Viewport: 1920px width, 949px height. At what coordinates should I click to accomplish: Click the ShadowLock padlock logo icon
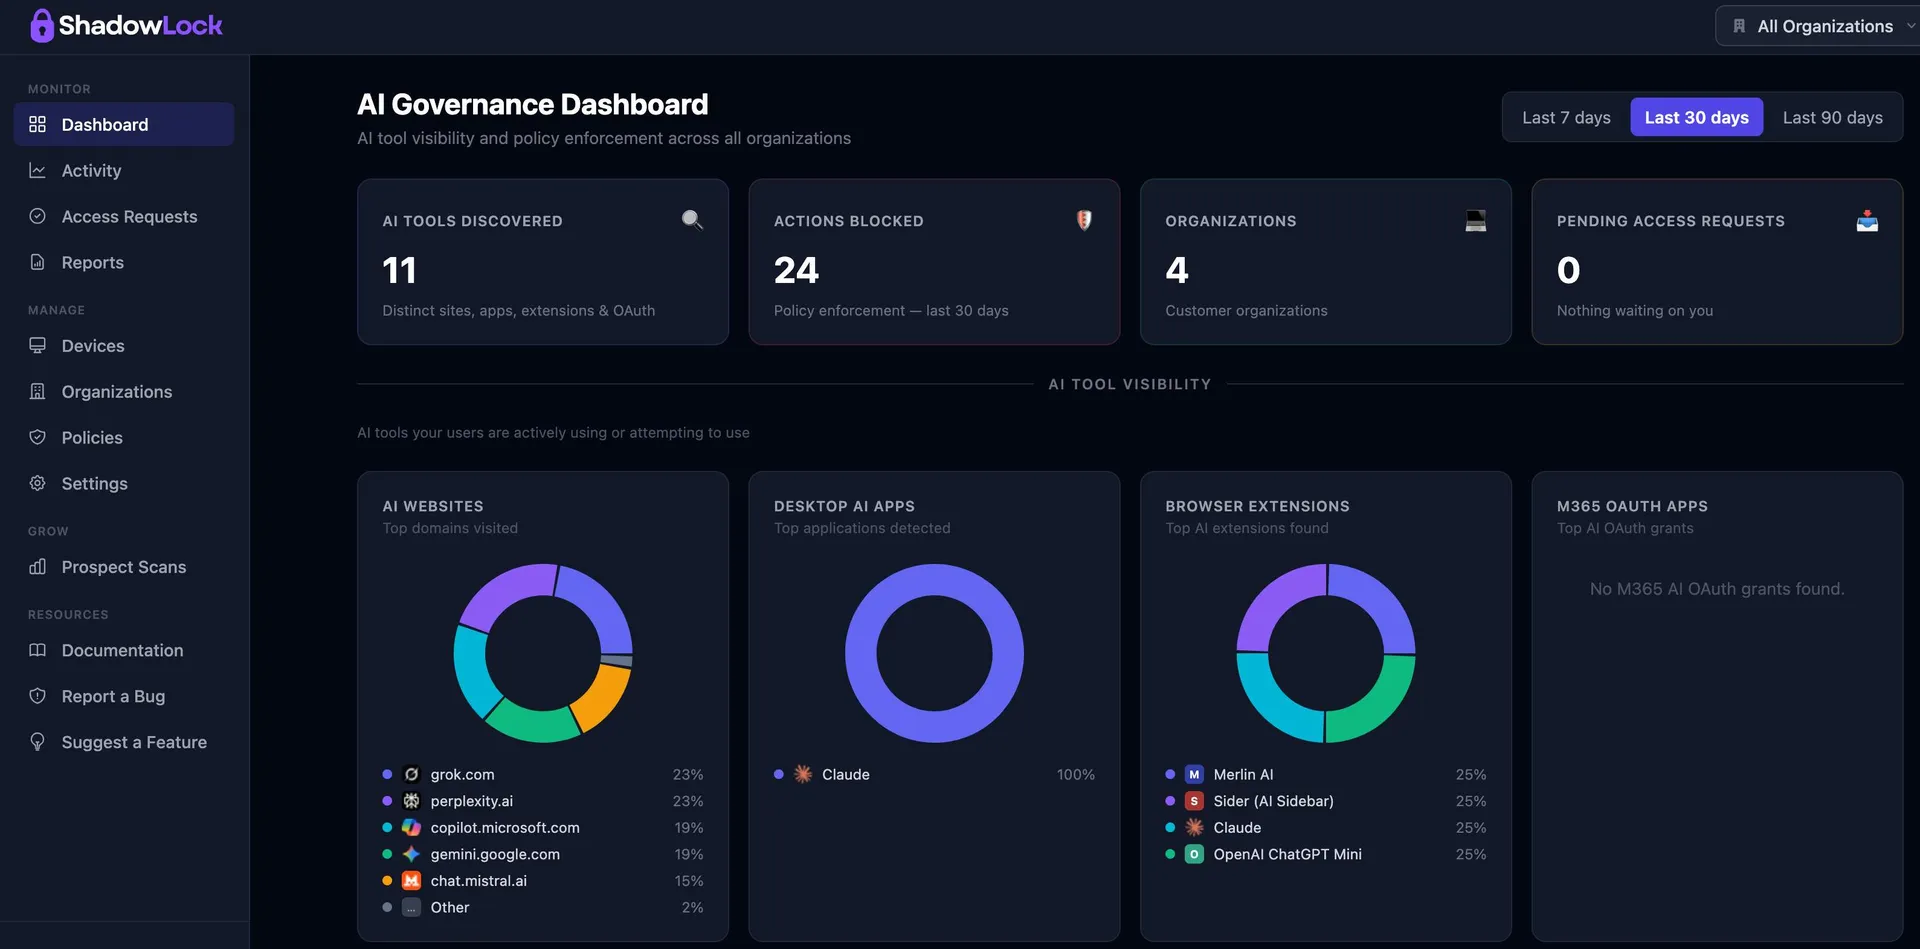[x=41, y=26]
